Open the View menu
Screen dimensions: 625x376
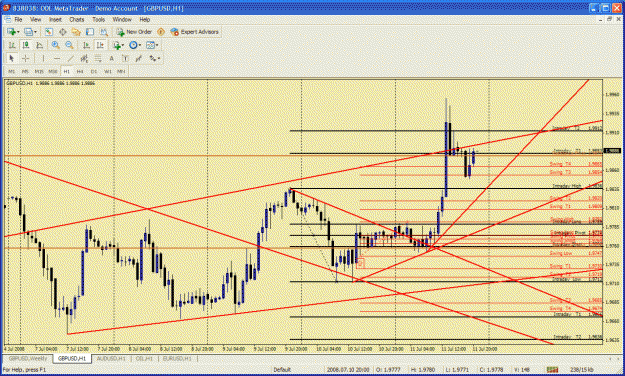[x=35, y=20]
